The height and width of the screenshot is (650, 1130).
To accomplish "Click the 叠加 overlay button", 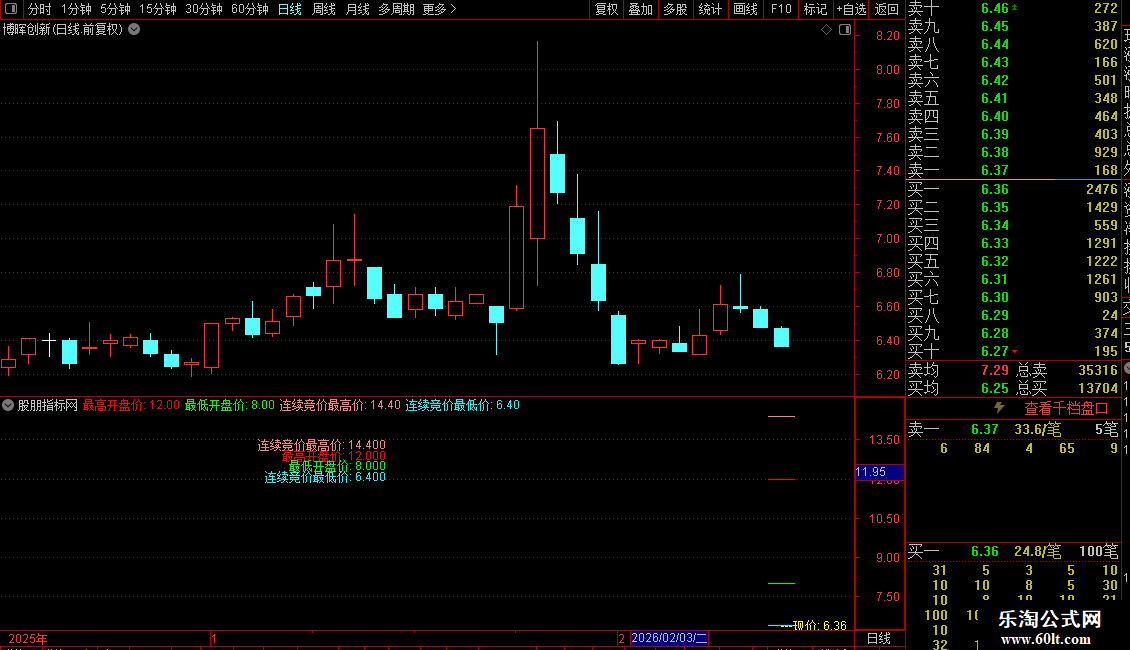I will click(x=641, y=9).
